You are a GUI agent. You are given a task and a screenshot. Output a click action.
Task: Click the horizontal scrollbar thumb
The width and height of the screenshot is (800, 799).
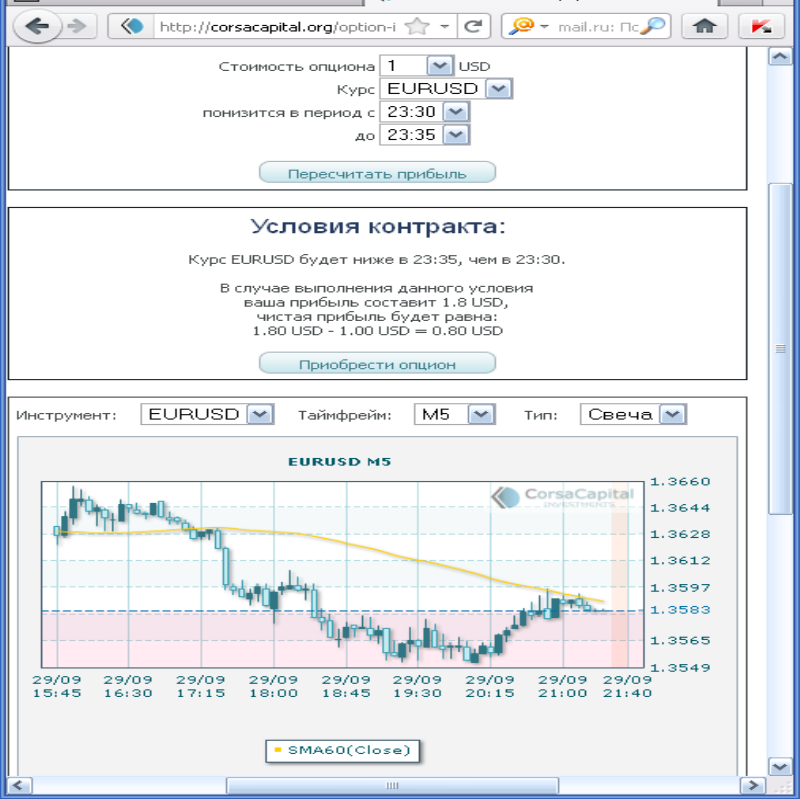coord(392,785)
